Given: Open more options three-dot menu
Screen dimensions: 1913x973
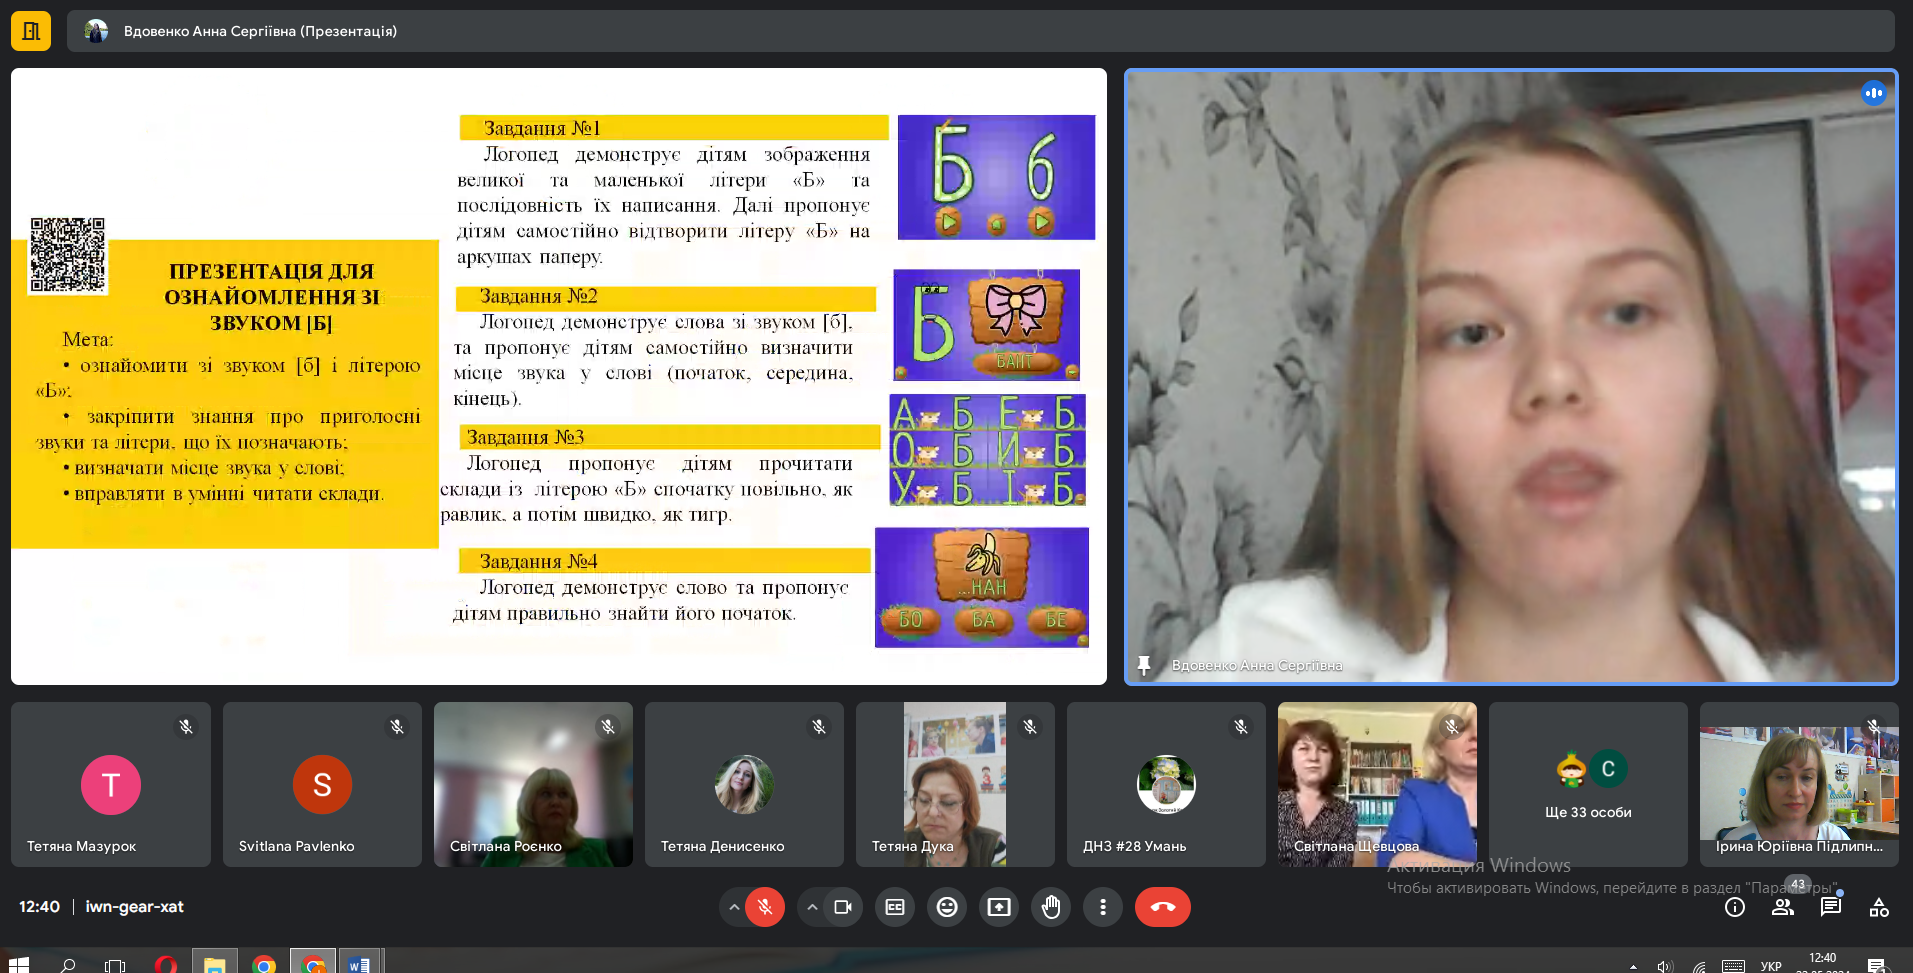Looking at the screenshot, I should [1103, 907].
